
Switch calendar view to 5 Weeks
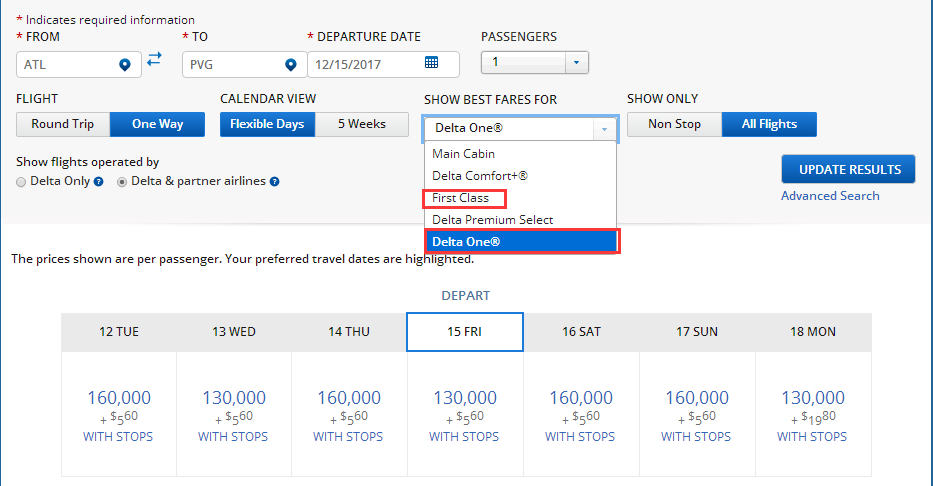tap(362, 124)
